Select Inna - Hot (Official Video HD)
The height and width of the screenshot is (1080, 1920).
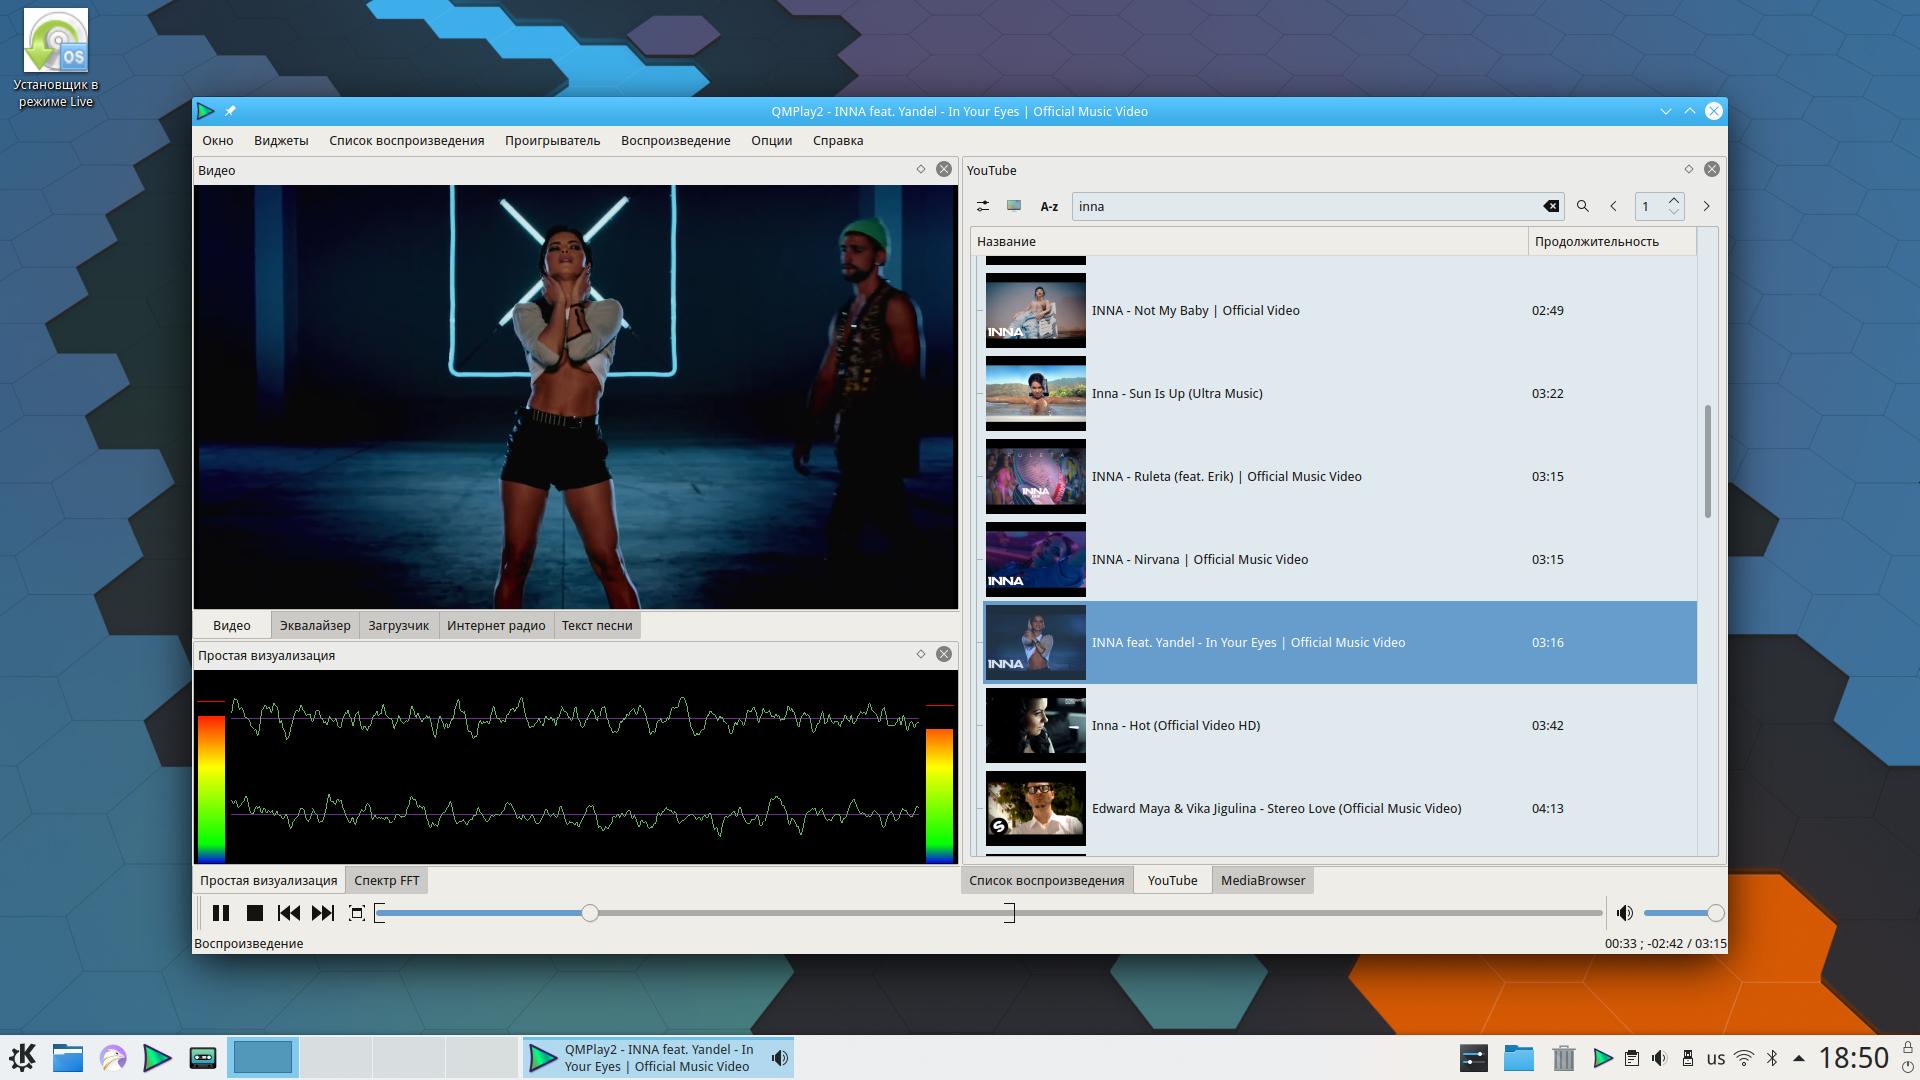pyautogui.click(x=1175, y=726)
